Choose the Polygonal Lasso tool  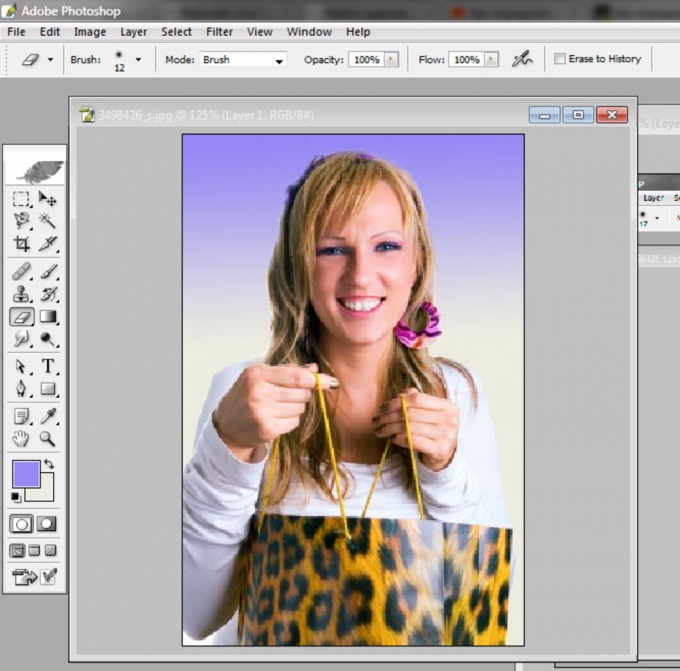(21, 221)
